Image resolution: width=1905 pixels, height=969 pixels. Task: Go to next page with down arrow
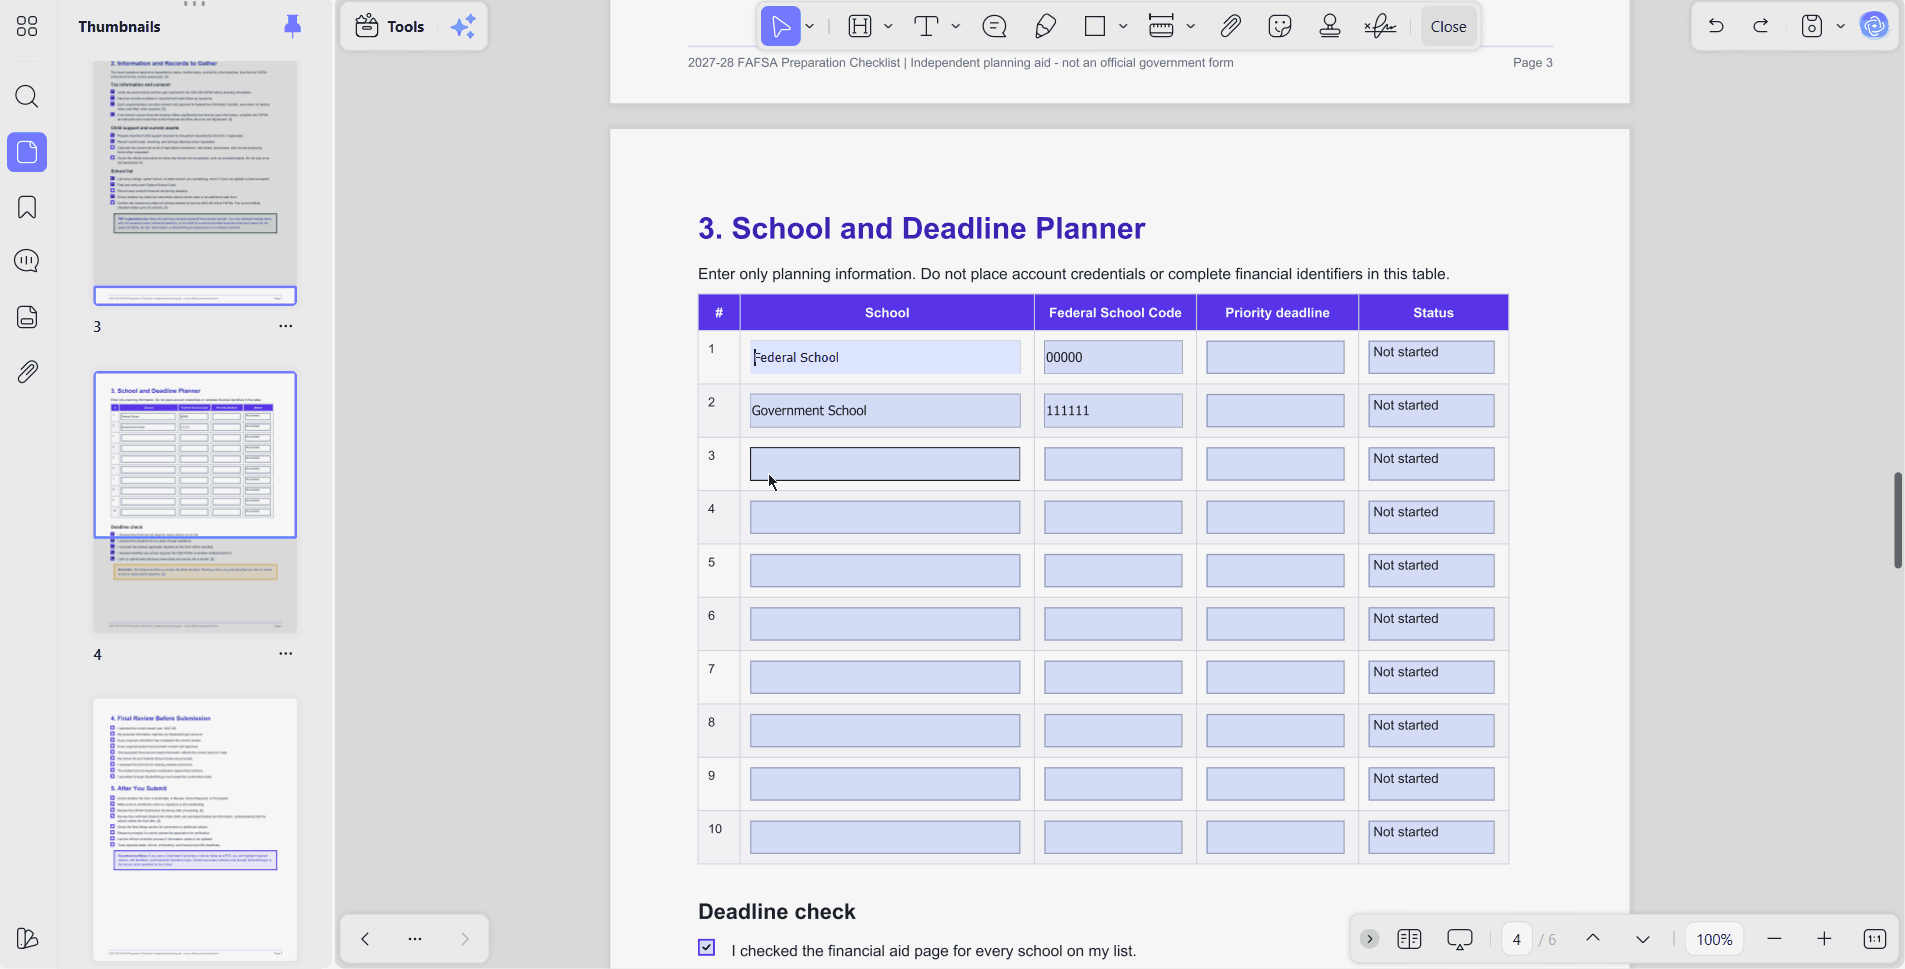coord(1642,938)
